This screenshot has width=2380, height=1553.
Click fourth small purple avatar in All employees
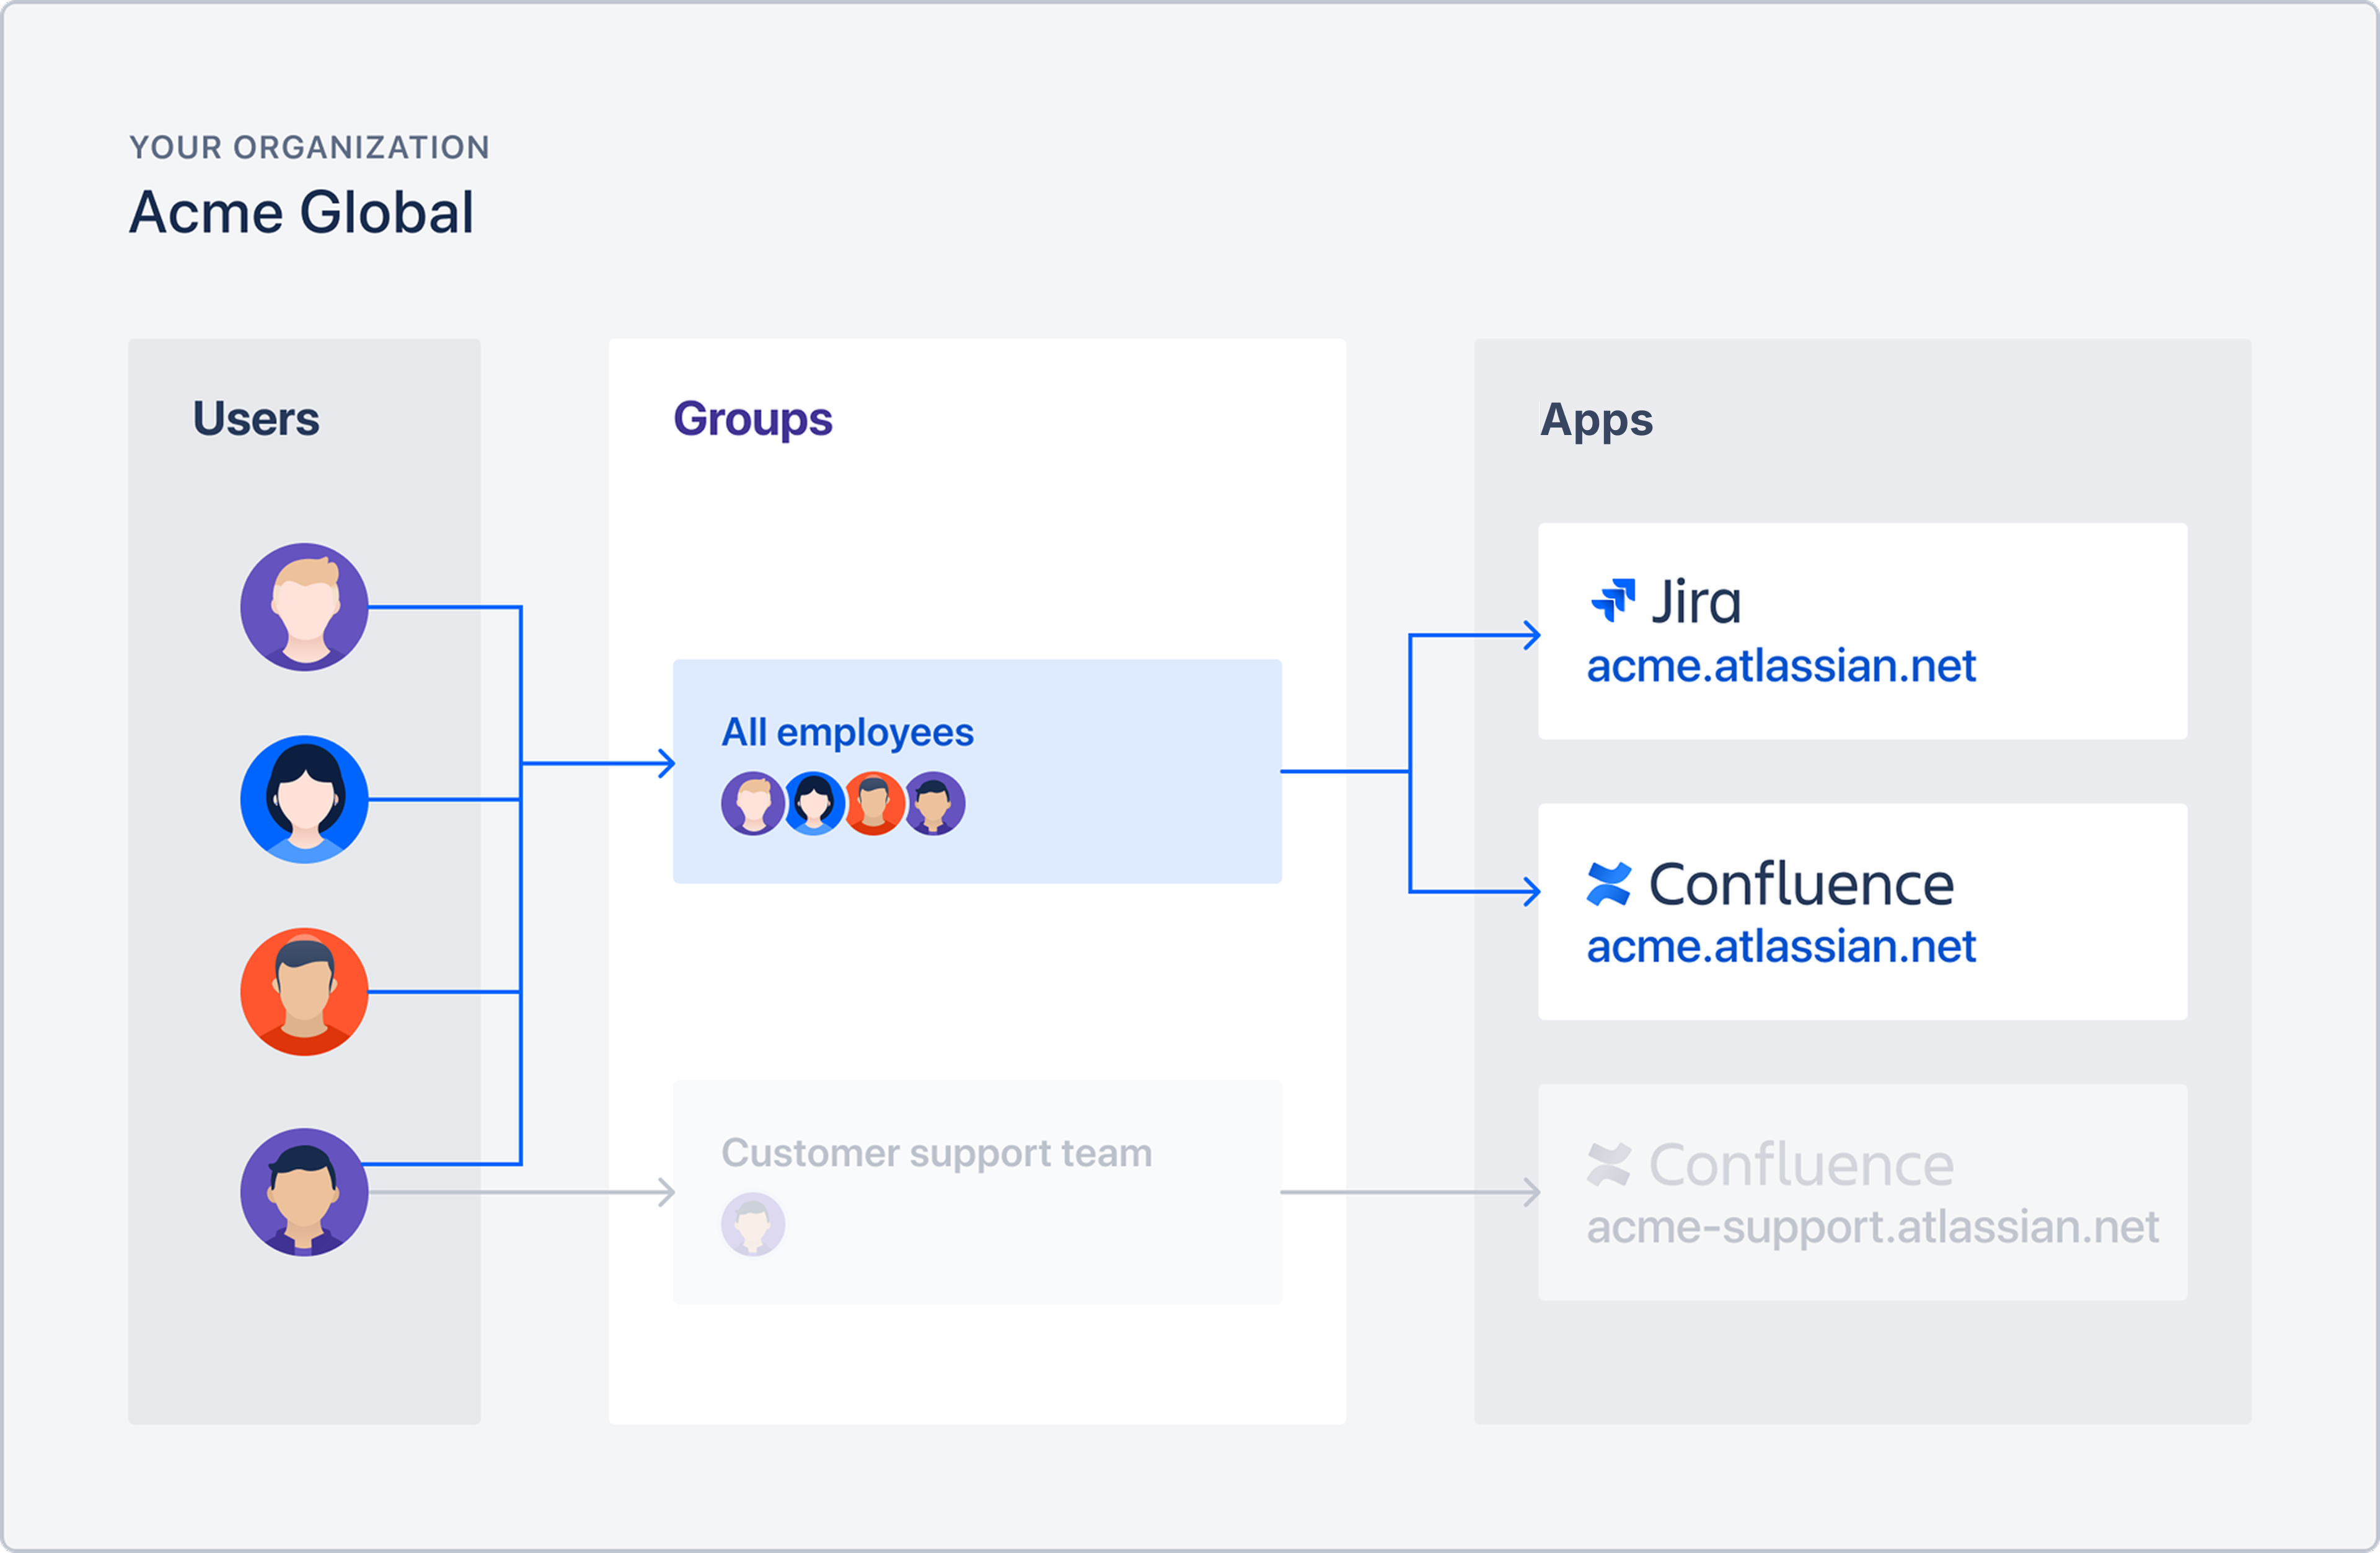935,803
